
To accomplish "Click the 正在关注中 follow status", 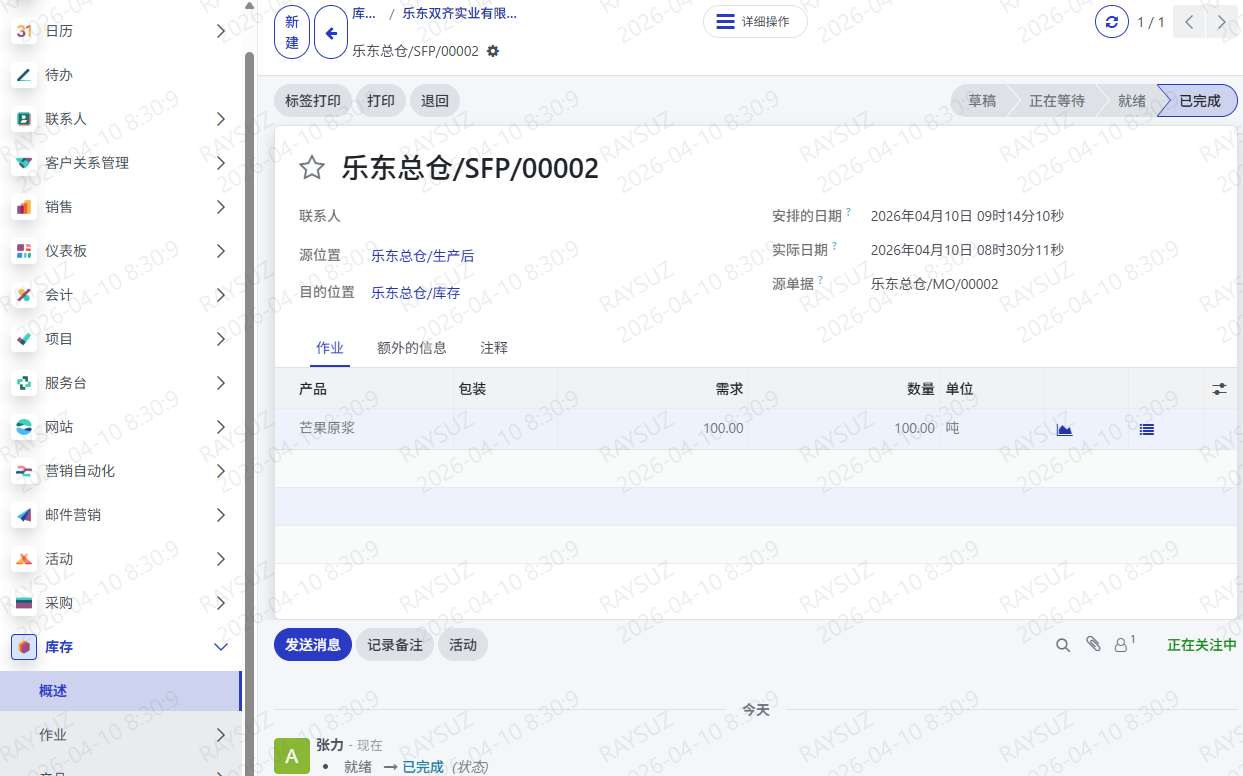I will pyautogui.click(x=1202, y=645).
